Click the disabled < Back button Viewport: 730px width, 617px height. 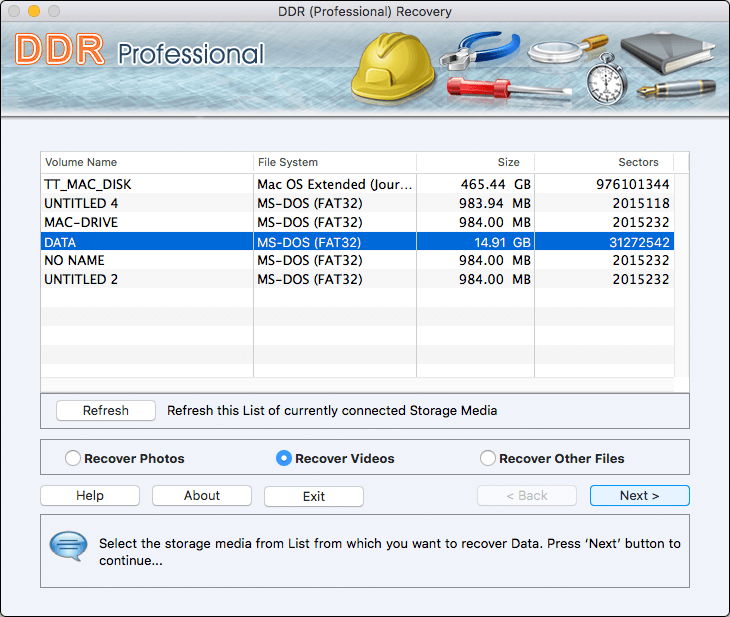coord(527,495)
